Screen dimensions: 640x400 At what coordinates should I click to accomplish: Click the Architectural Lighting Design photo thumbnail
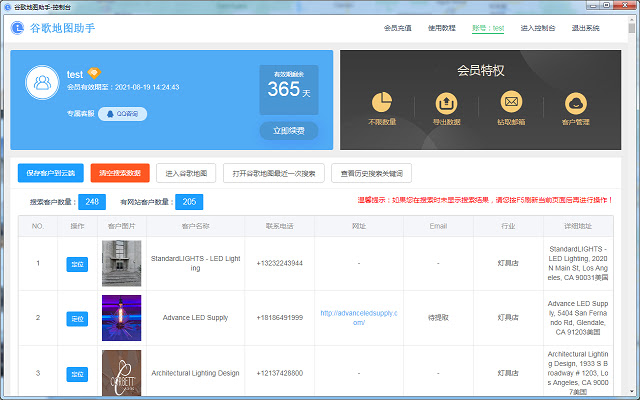point(121,373)
